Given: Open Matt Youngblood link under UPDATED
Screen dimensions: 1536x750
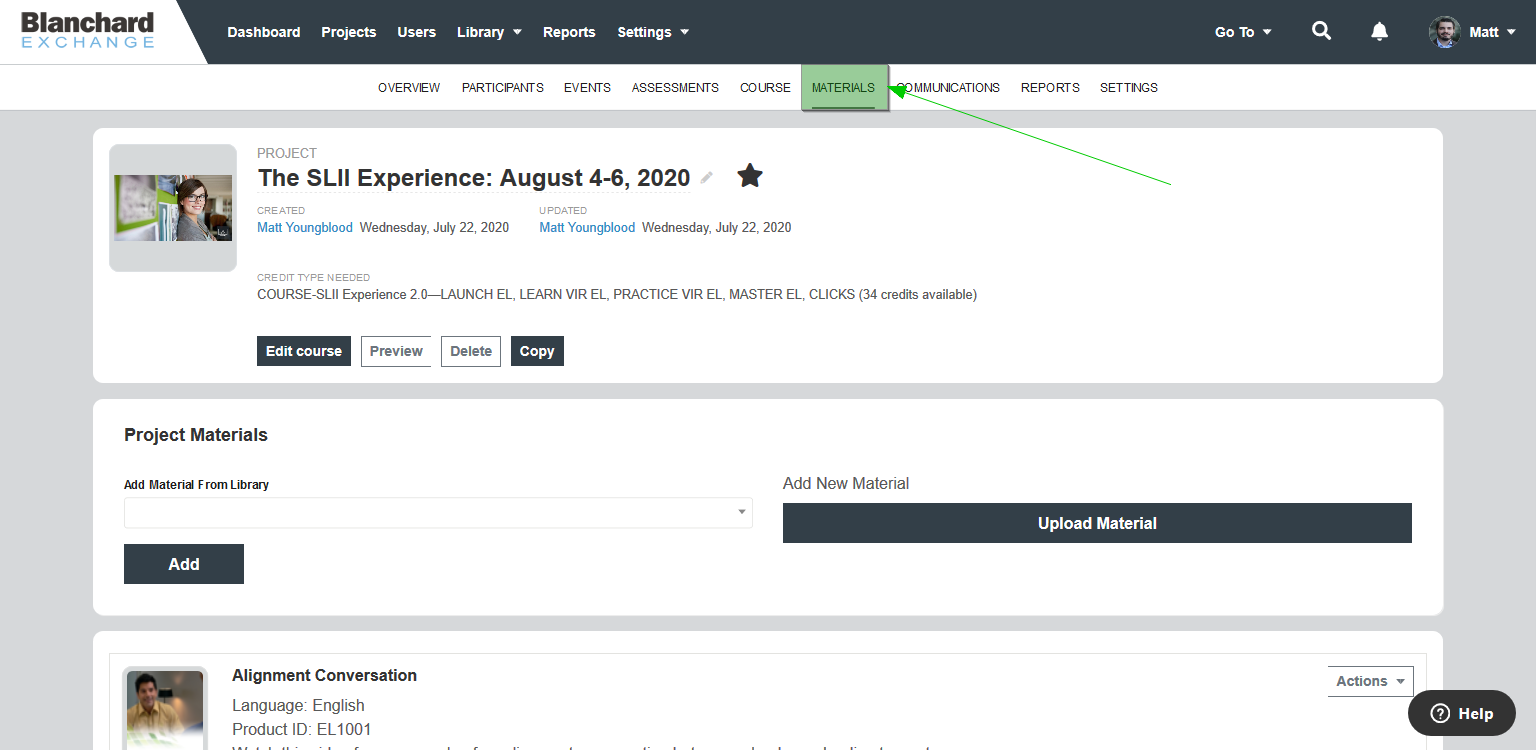Looking at the screenshot, I should (587, 228).
